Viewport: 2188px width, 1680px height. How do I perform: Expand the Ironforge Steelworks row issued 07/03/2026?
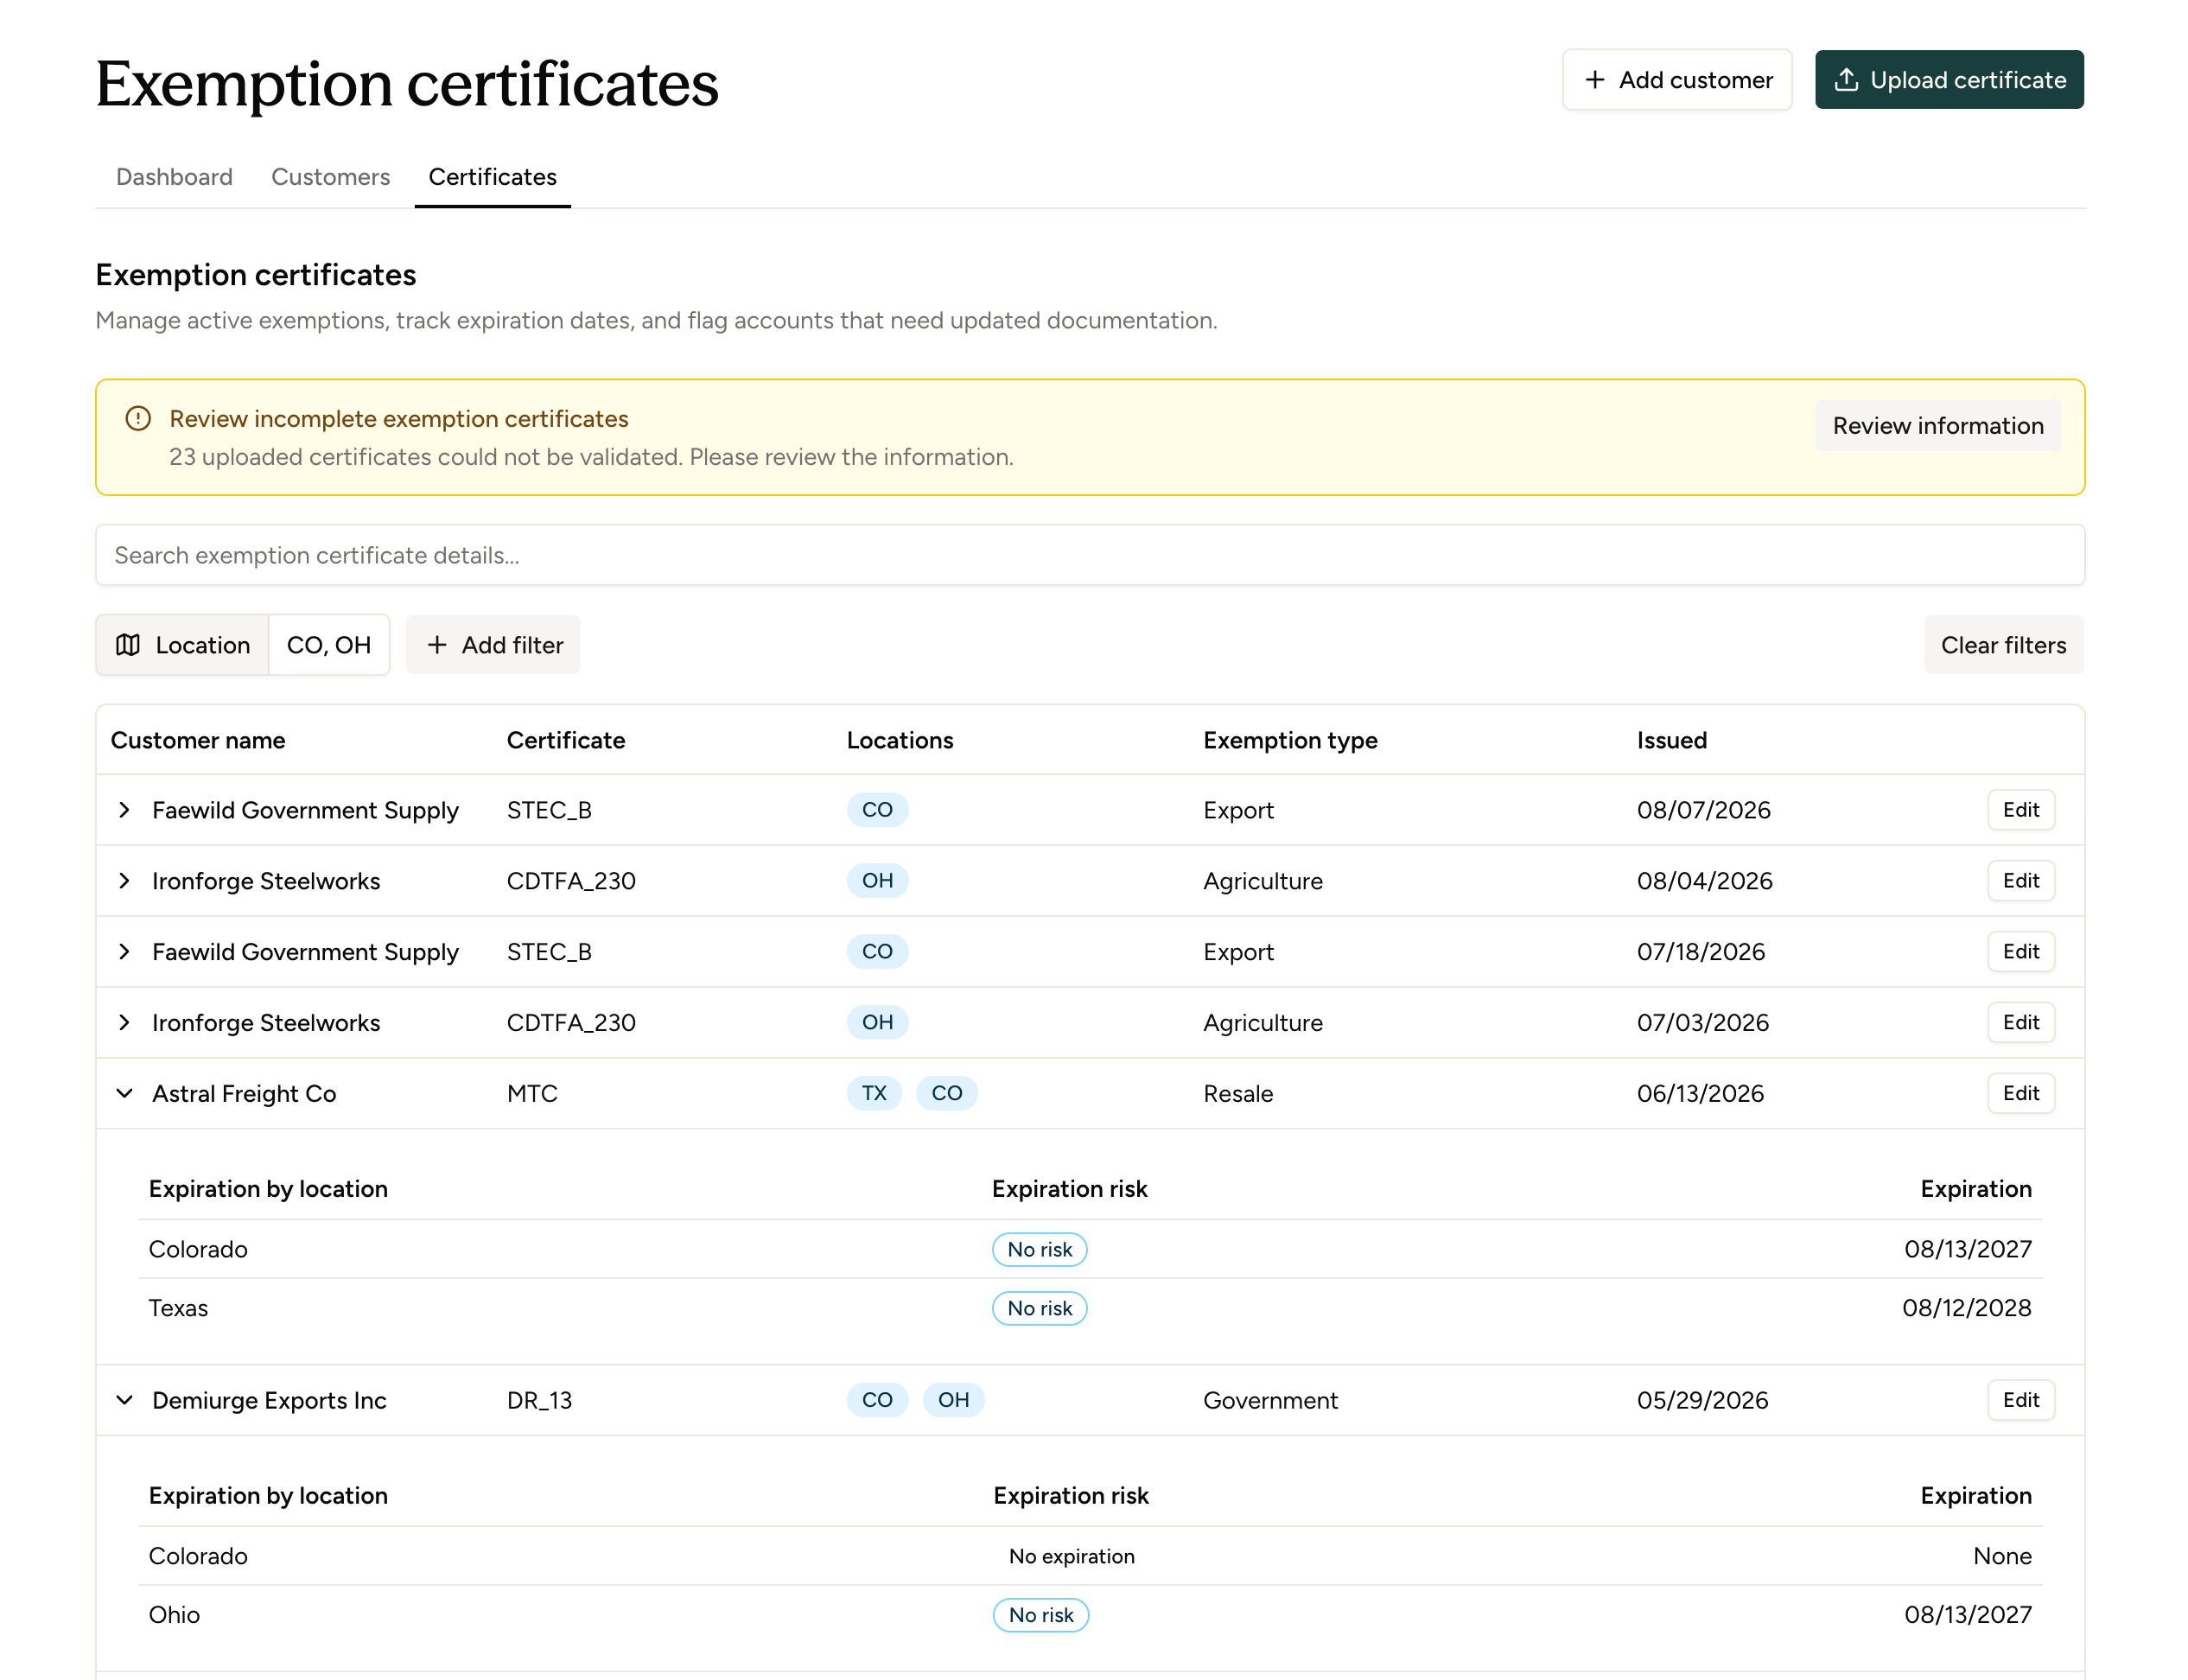coord(124,1023)
